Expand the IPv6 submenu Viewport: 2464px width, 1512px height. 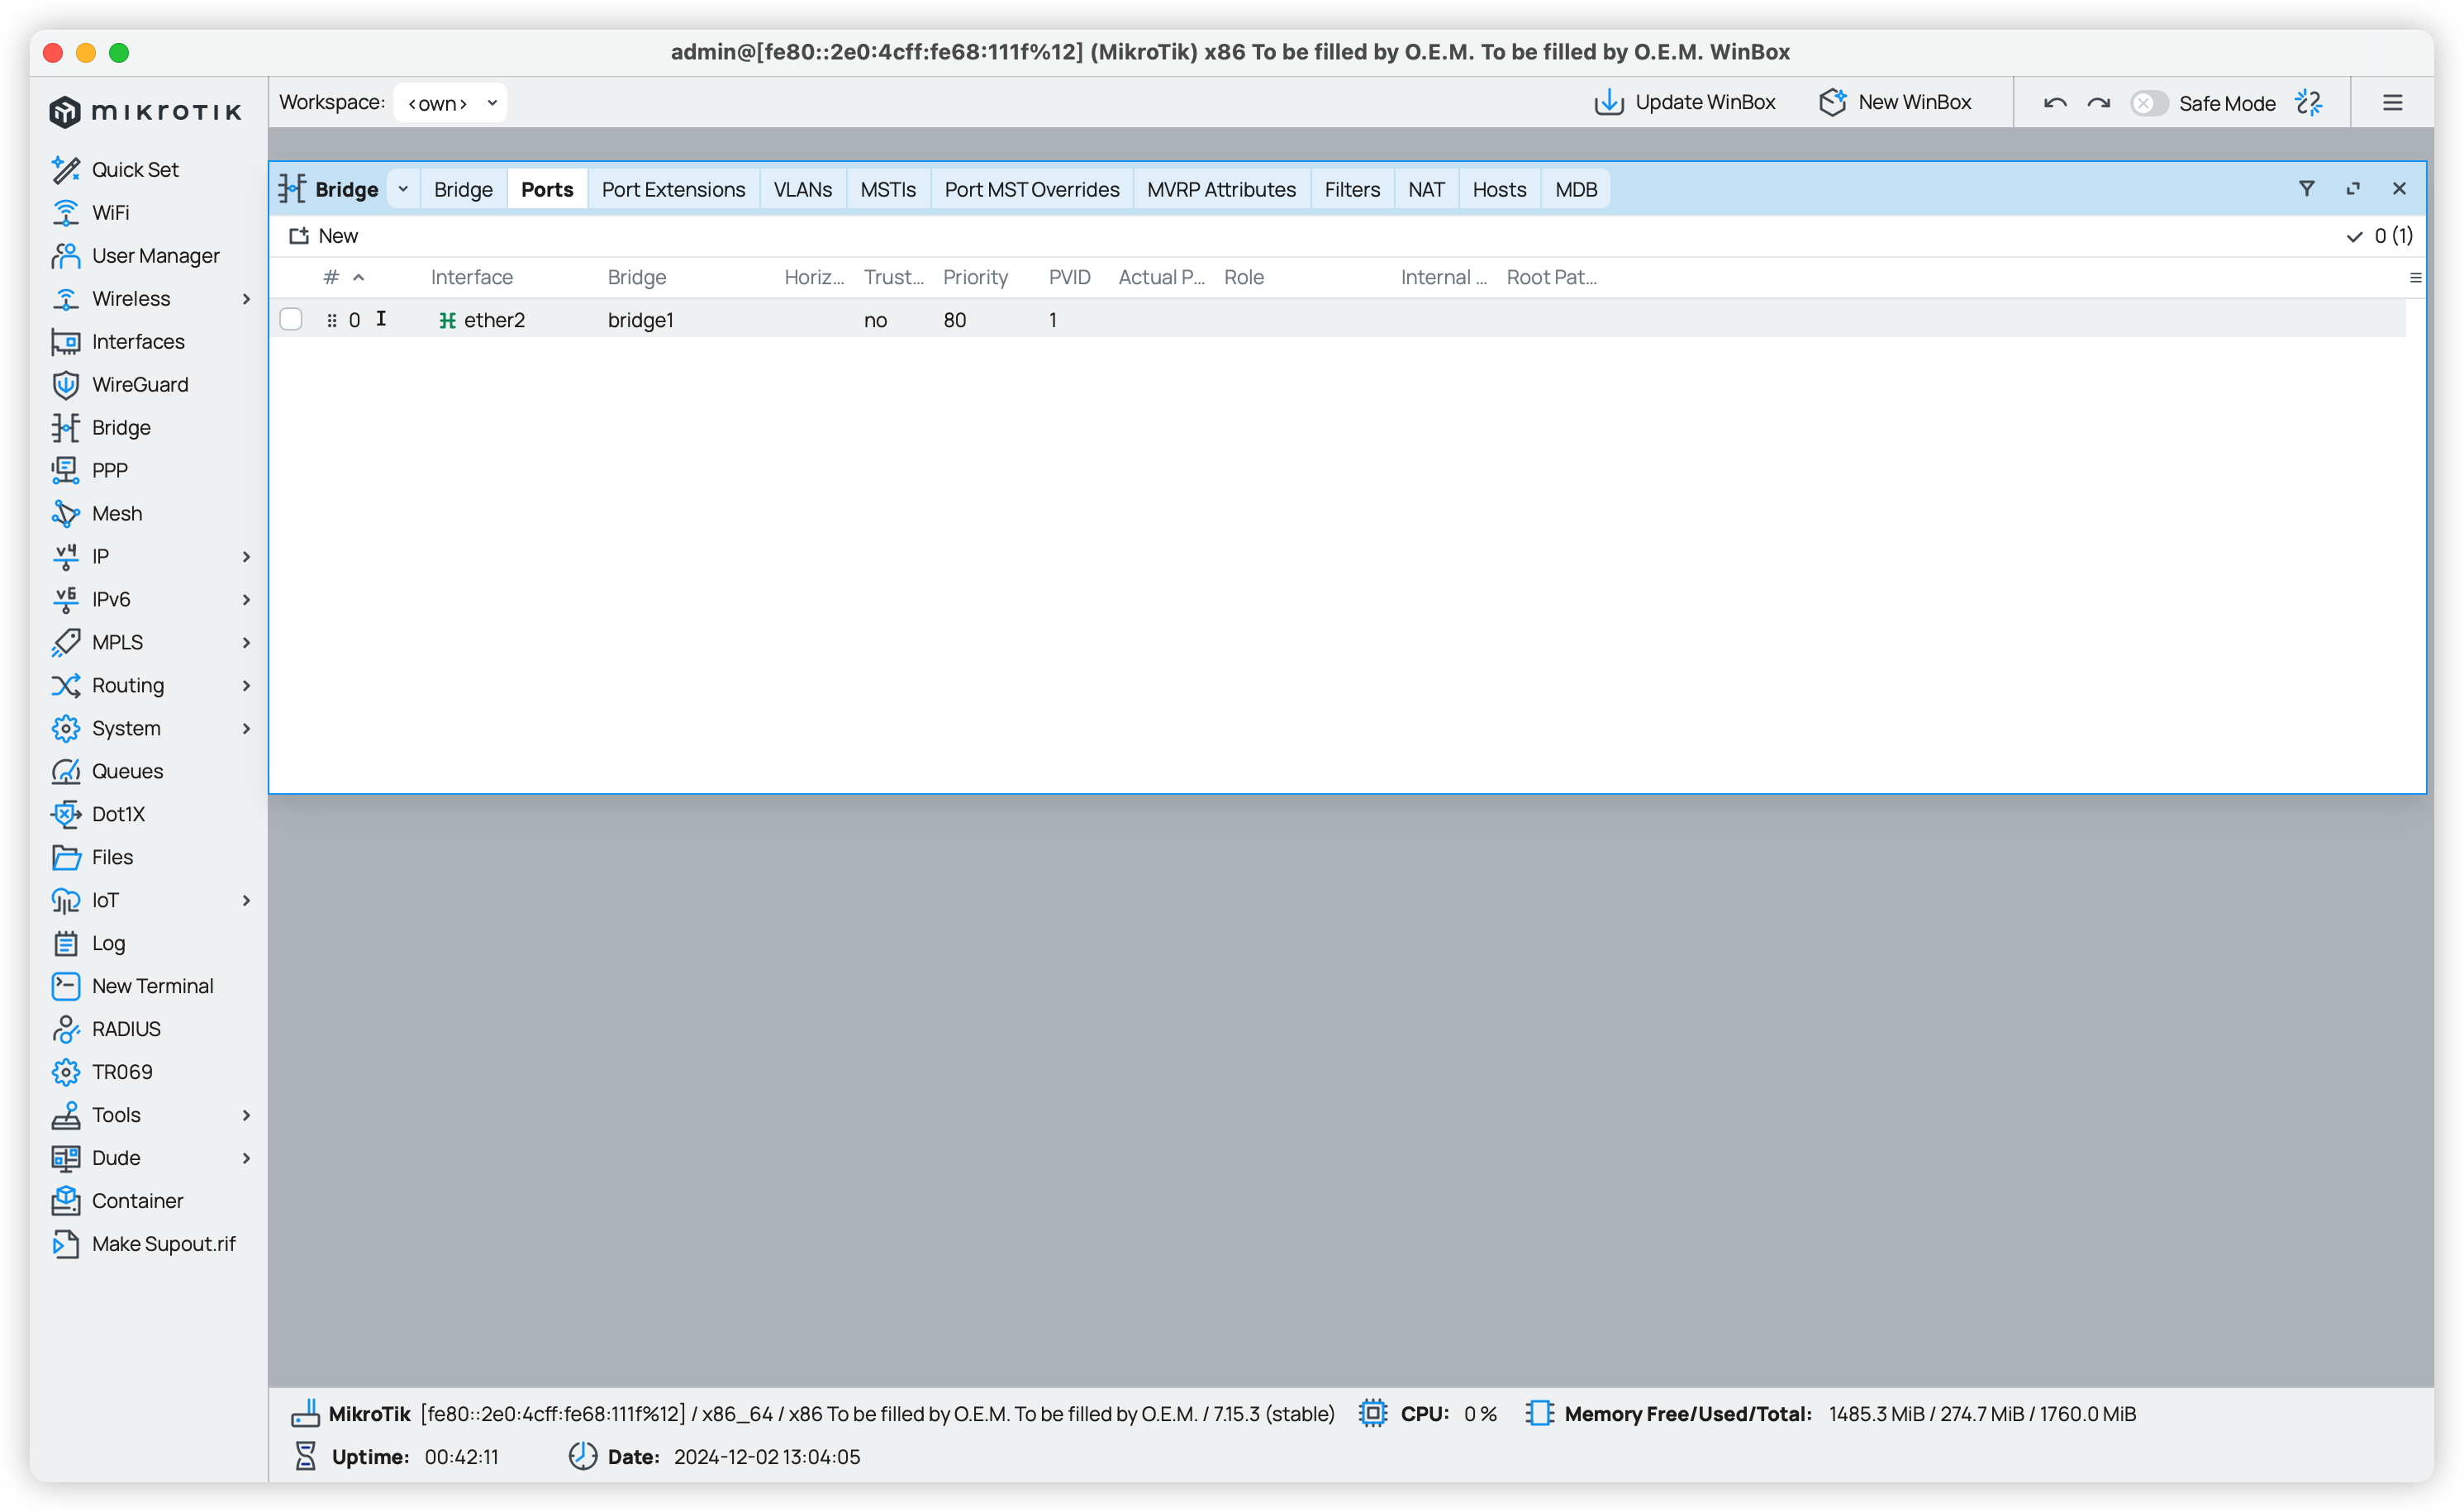[246, 599]
